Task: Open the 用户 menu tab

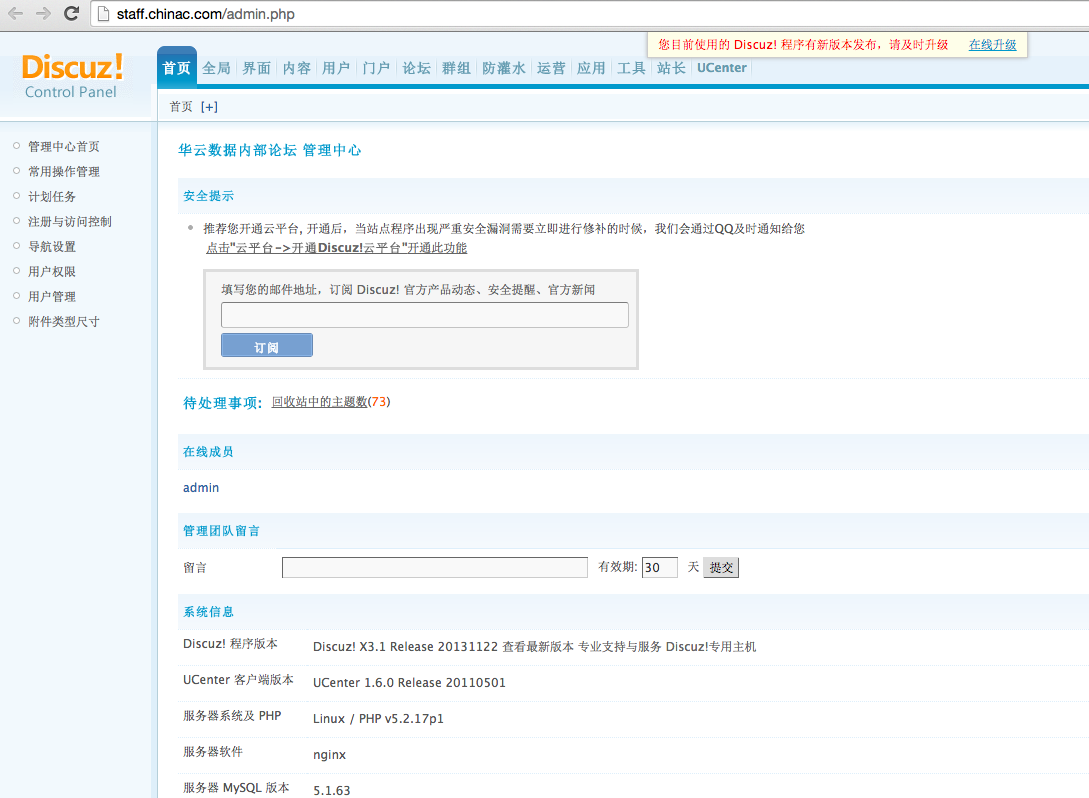Action: click(x=336, y=68)
